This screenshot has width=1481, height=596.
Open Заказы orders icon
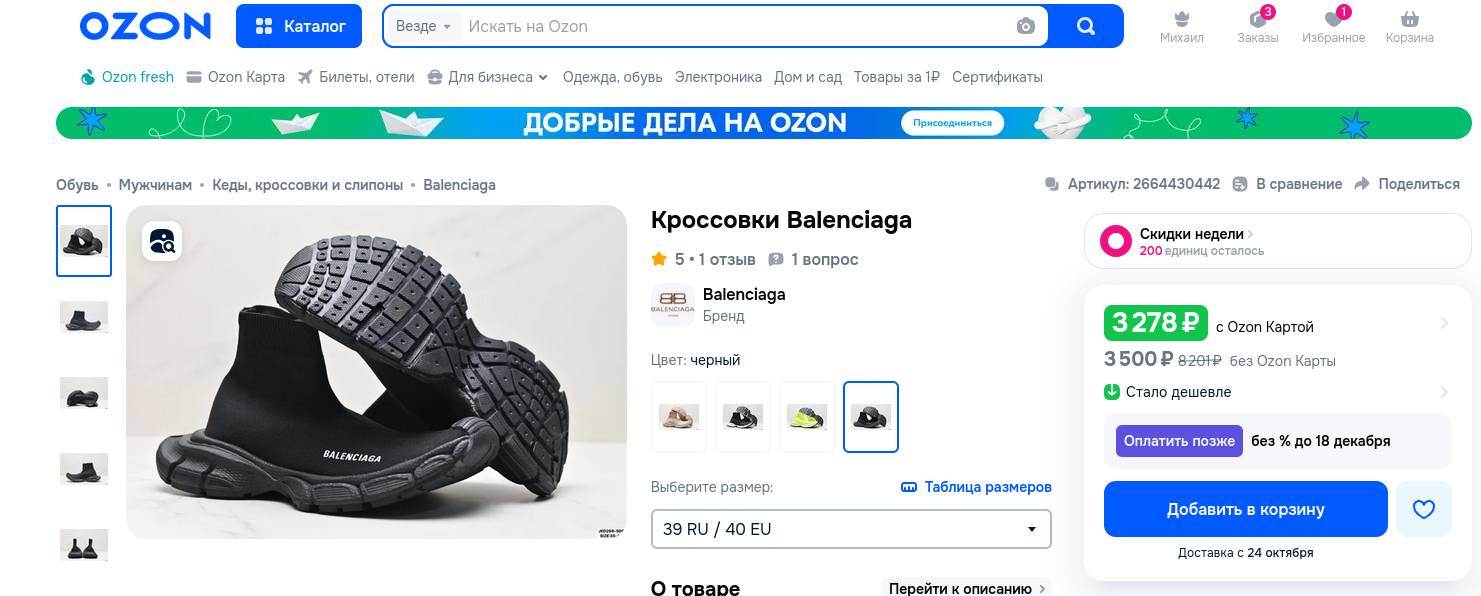1258,20
